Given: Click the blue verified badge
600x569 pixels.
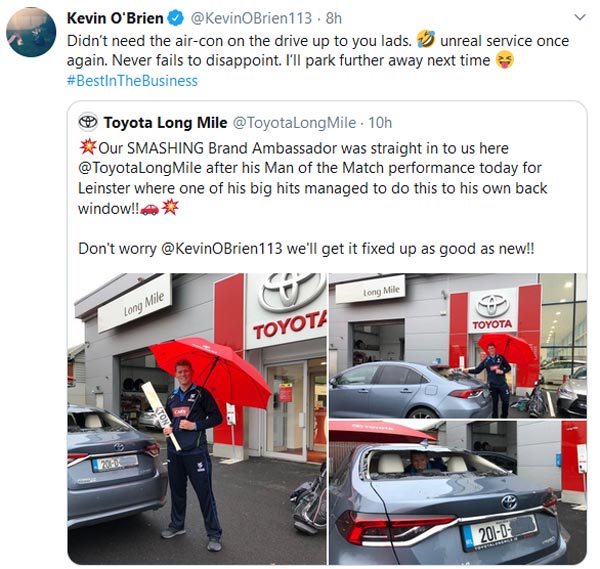Looking at the screenshot, I should click(176, 18).
